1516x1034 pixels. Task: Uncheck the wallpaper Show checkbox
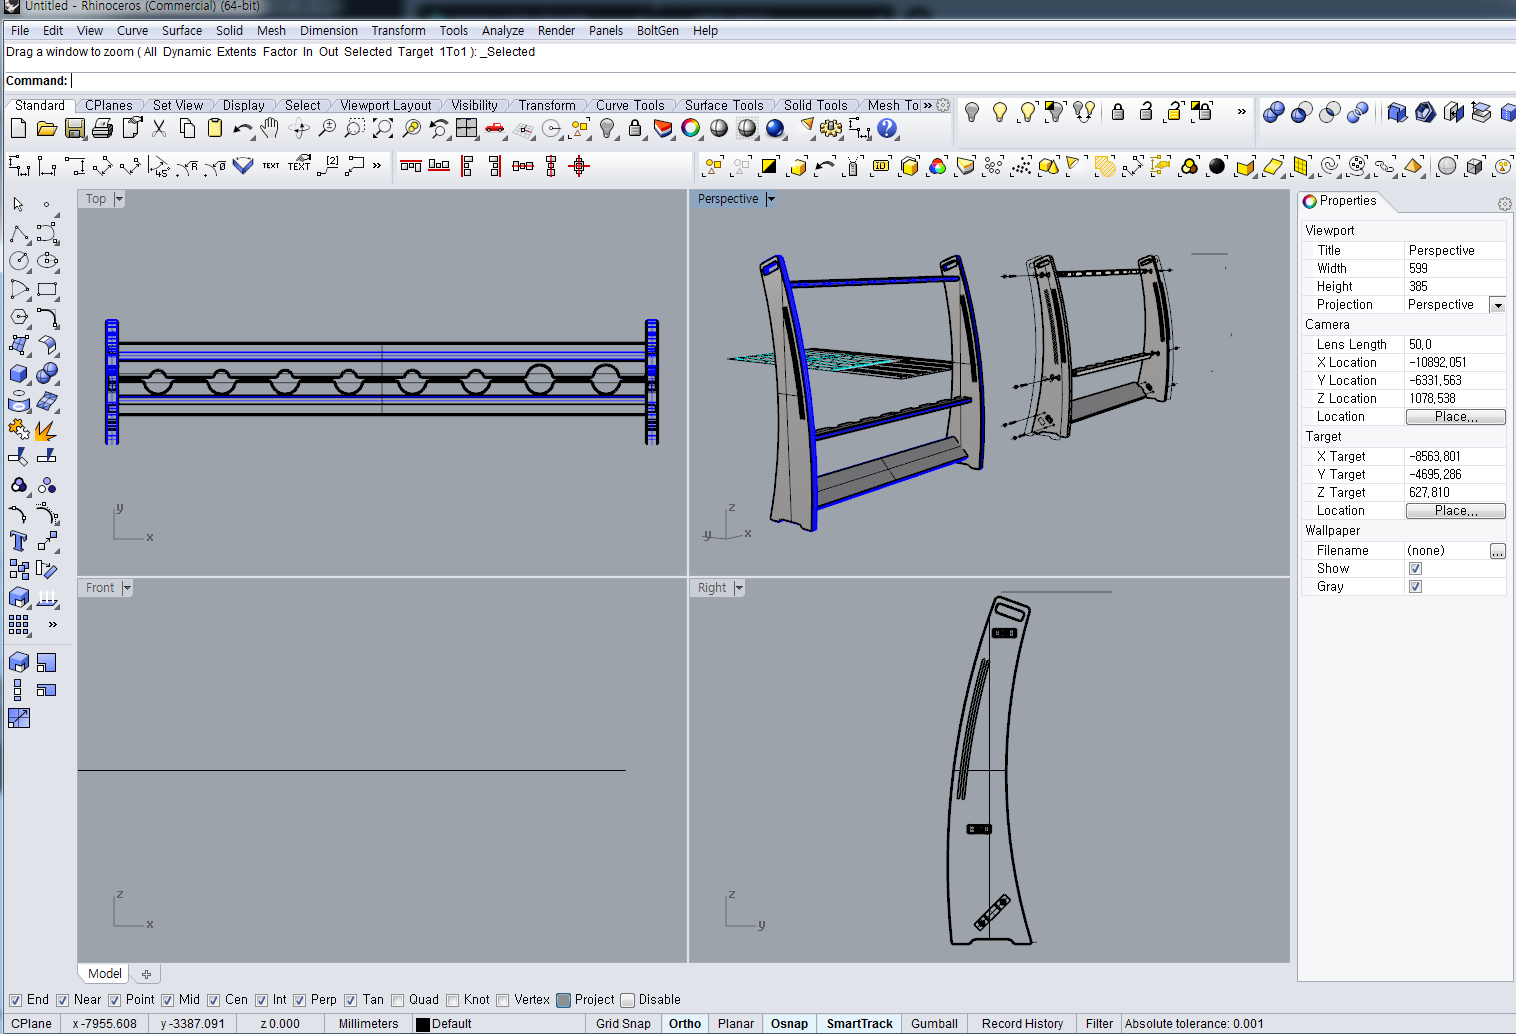pyautogui.click(x=1415, y=569)
